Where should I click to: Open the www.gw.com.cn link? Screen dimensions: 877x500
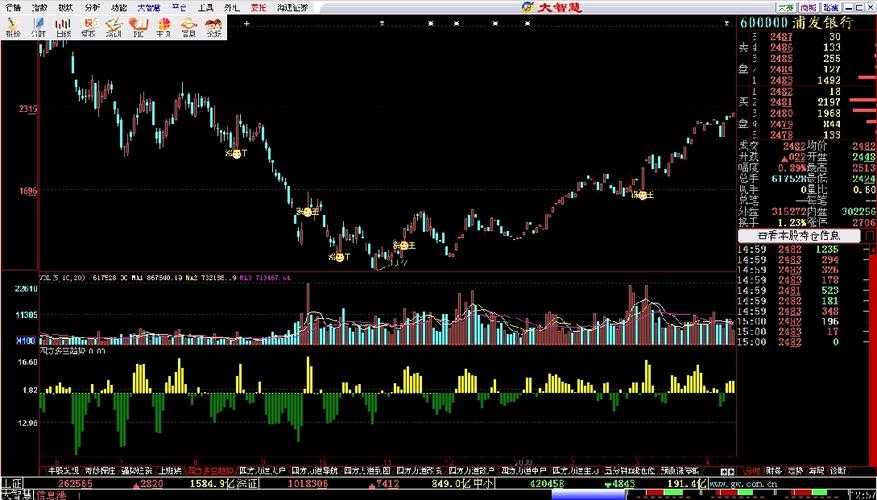pyautogui.click(x=741, y=482)
